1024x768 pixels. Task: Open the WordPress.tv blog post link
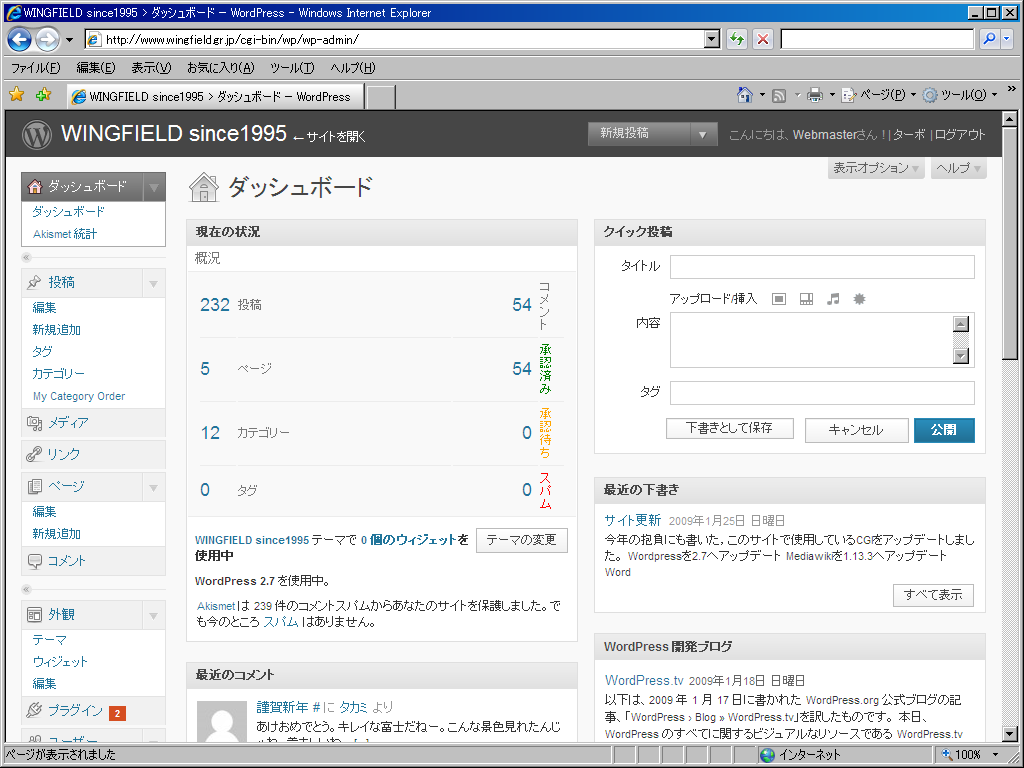pyautogui.click(x=644, y=680)
